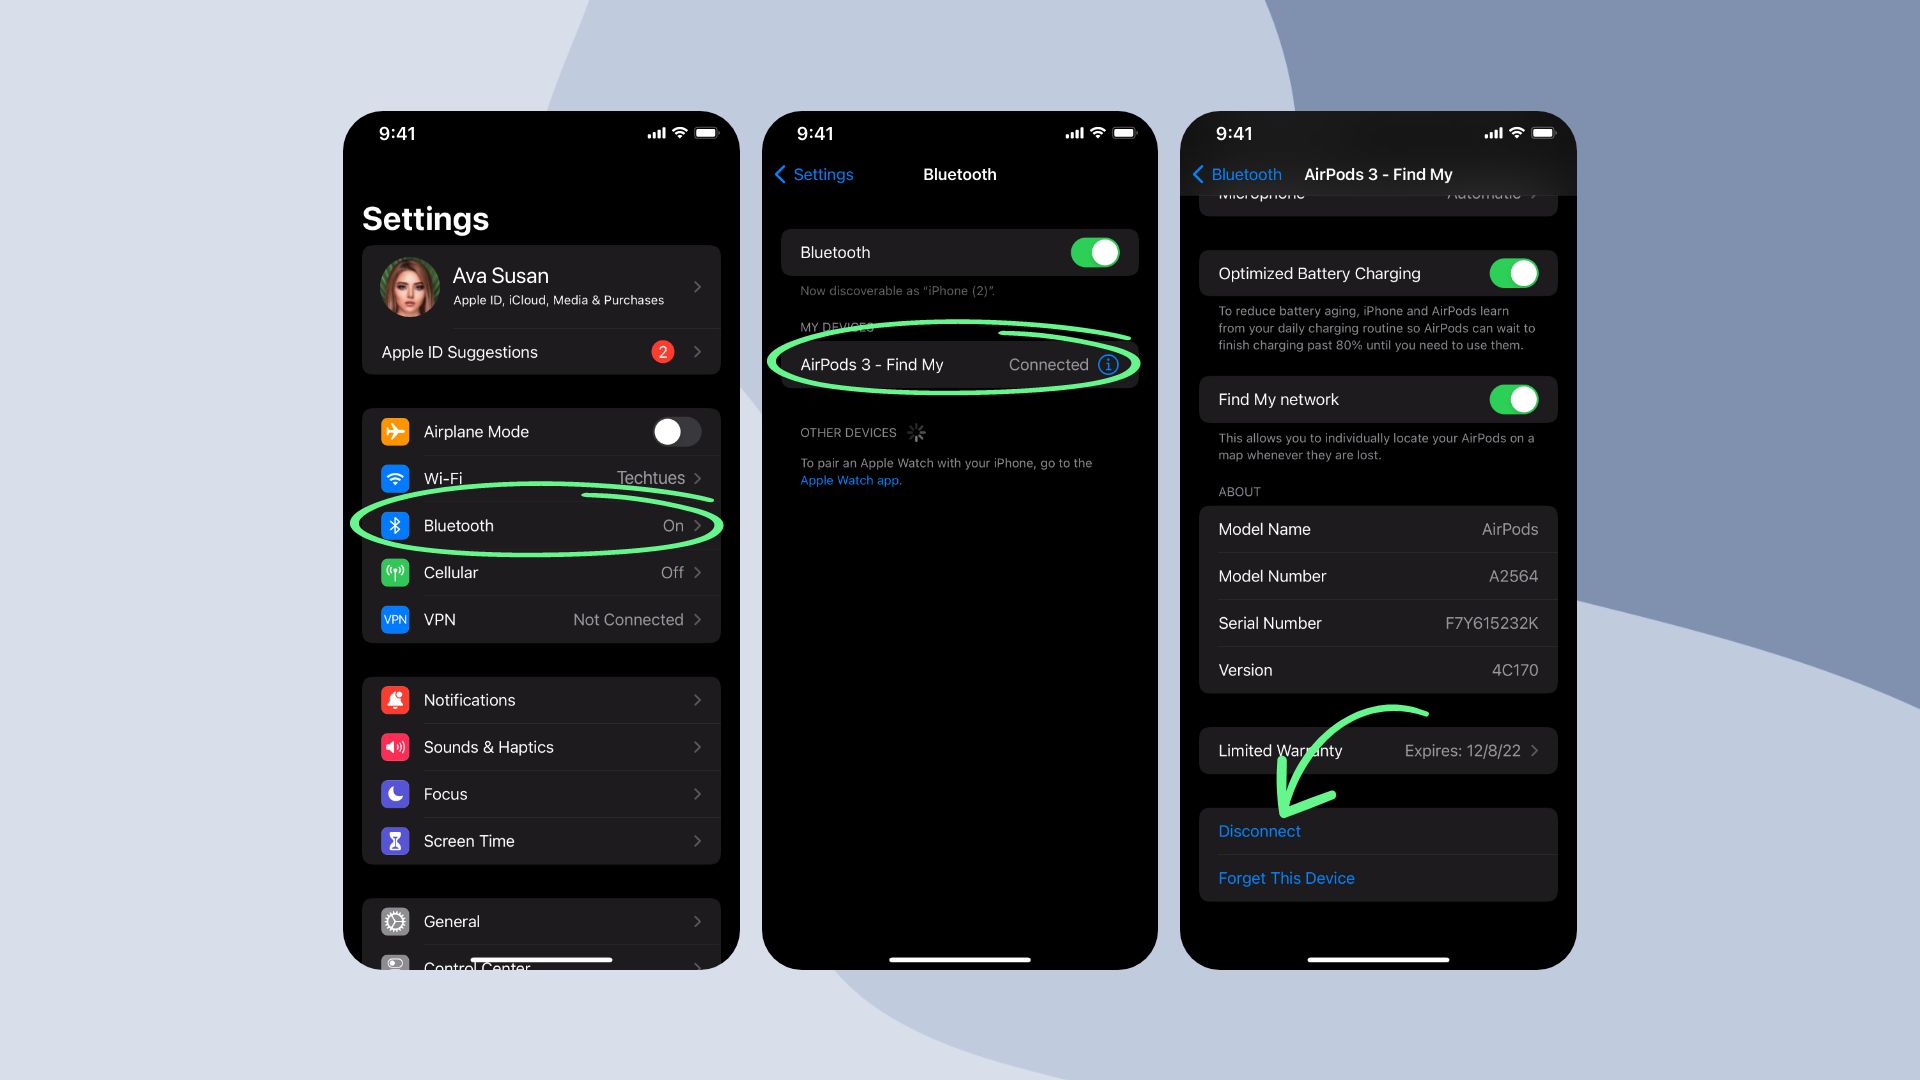This screenshot has width=1920, height=1080.
Task: Toggle the Bluetooth switch on/off
Action: point(1096,252)
